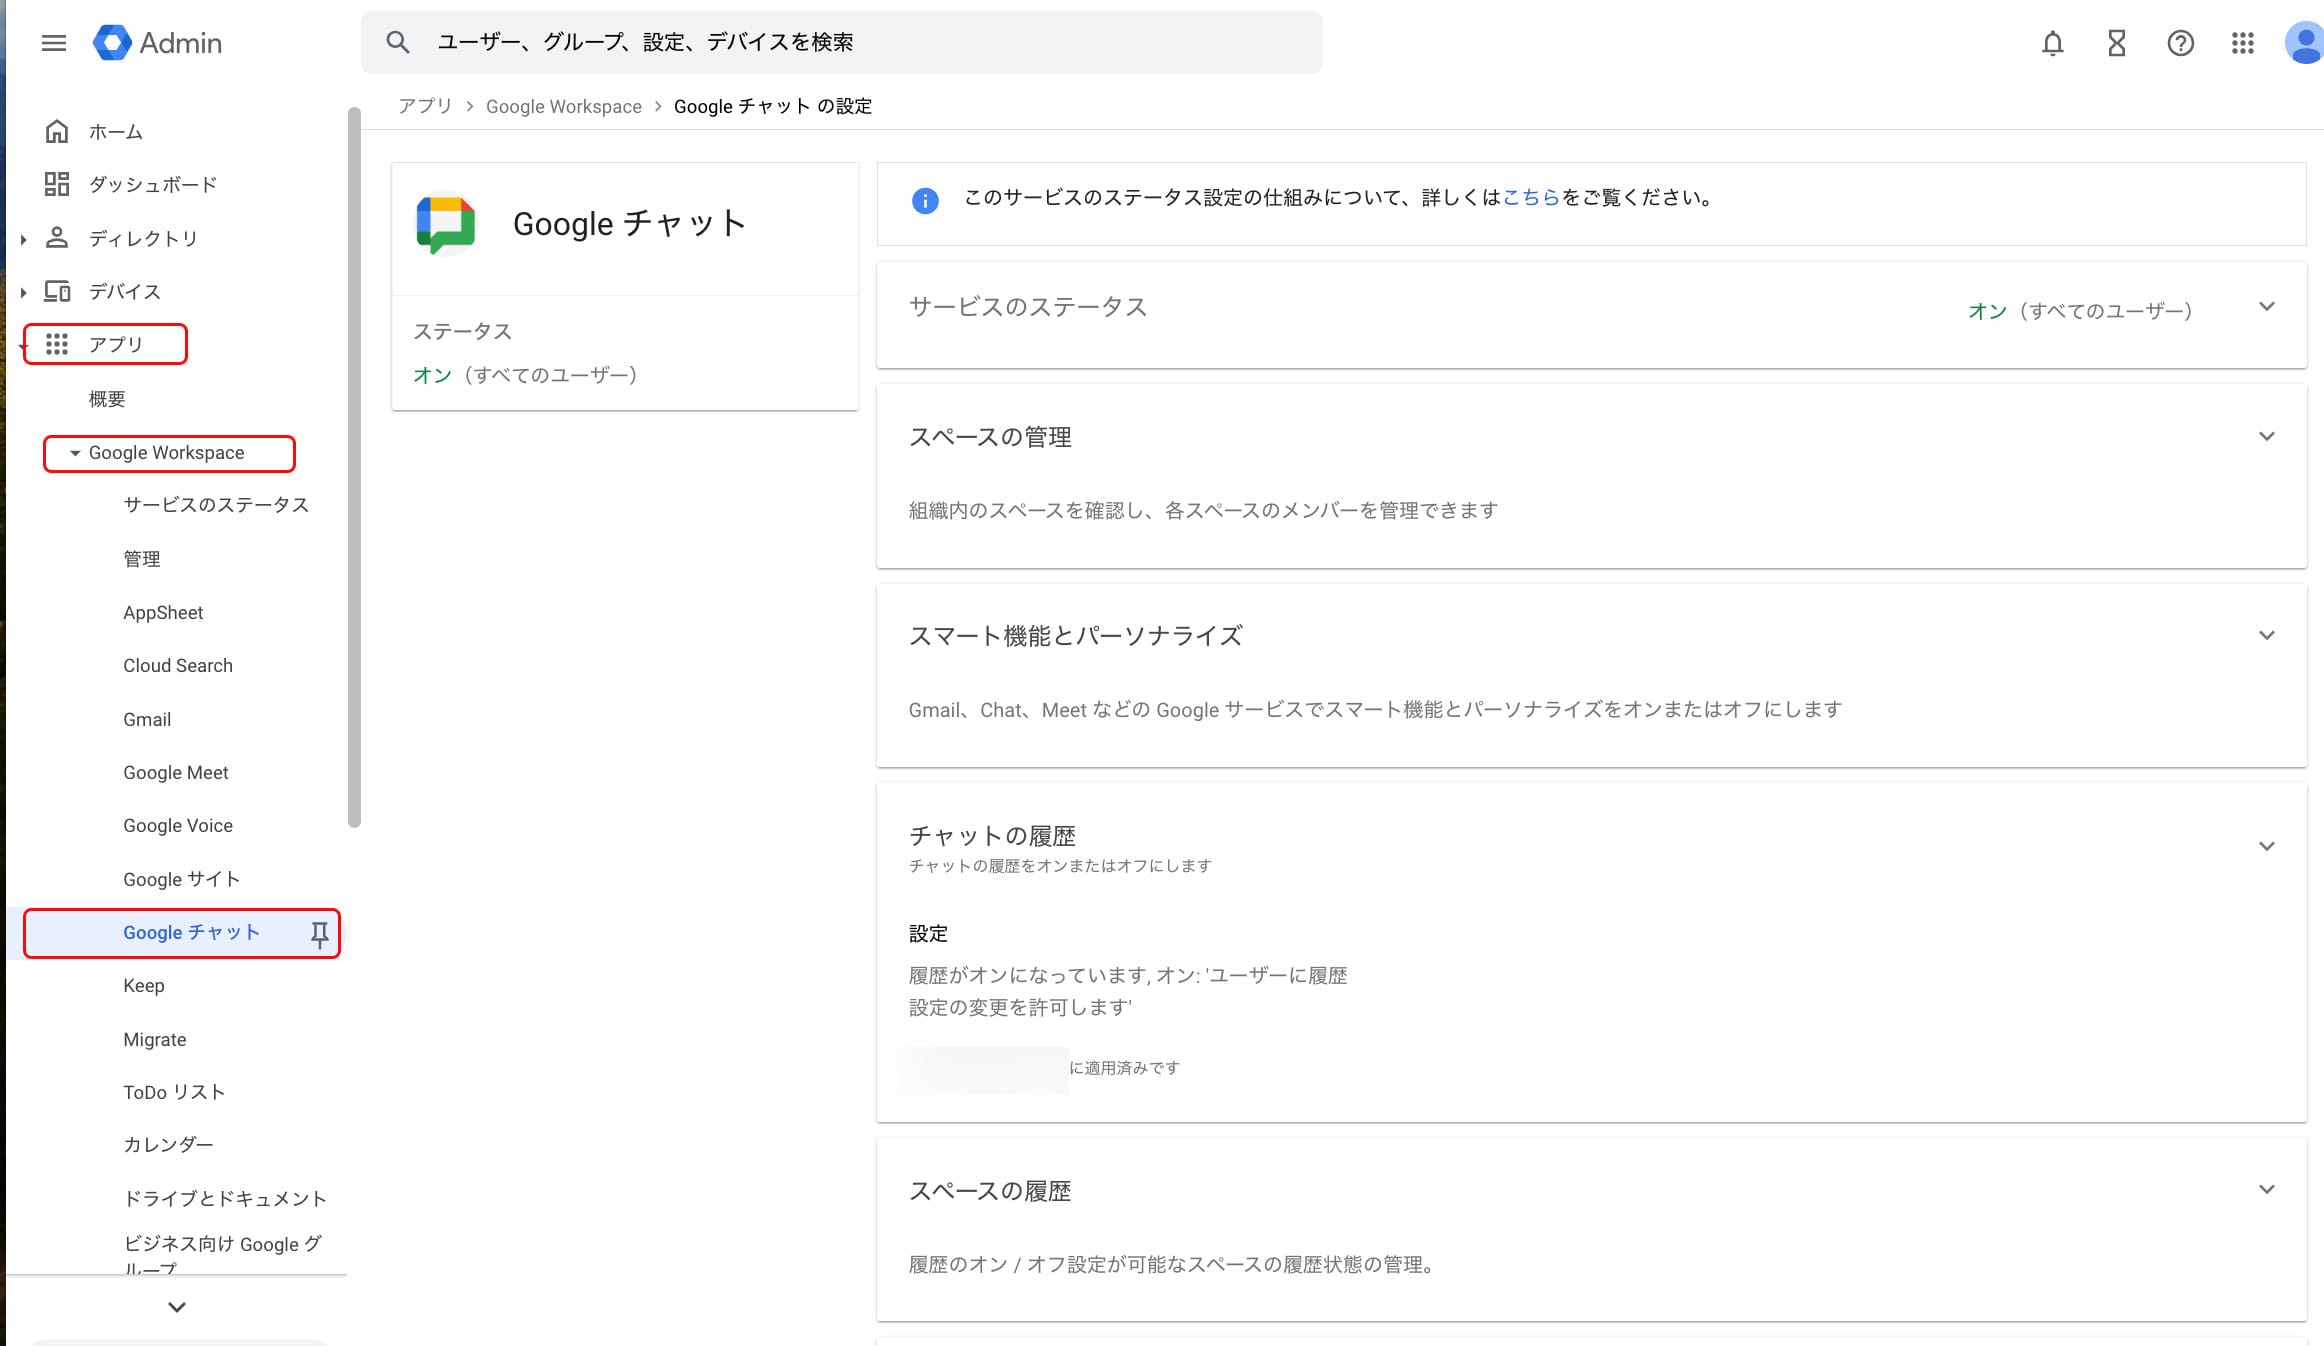Viewport: 2324px width, 1346px height.
Task: Click the こちら help link
Action: [x=1531, y=198]
